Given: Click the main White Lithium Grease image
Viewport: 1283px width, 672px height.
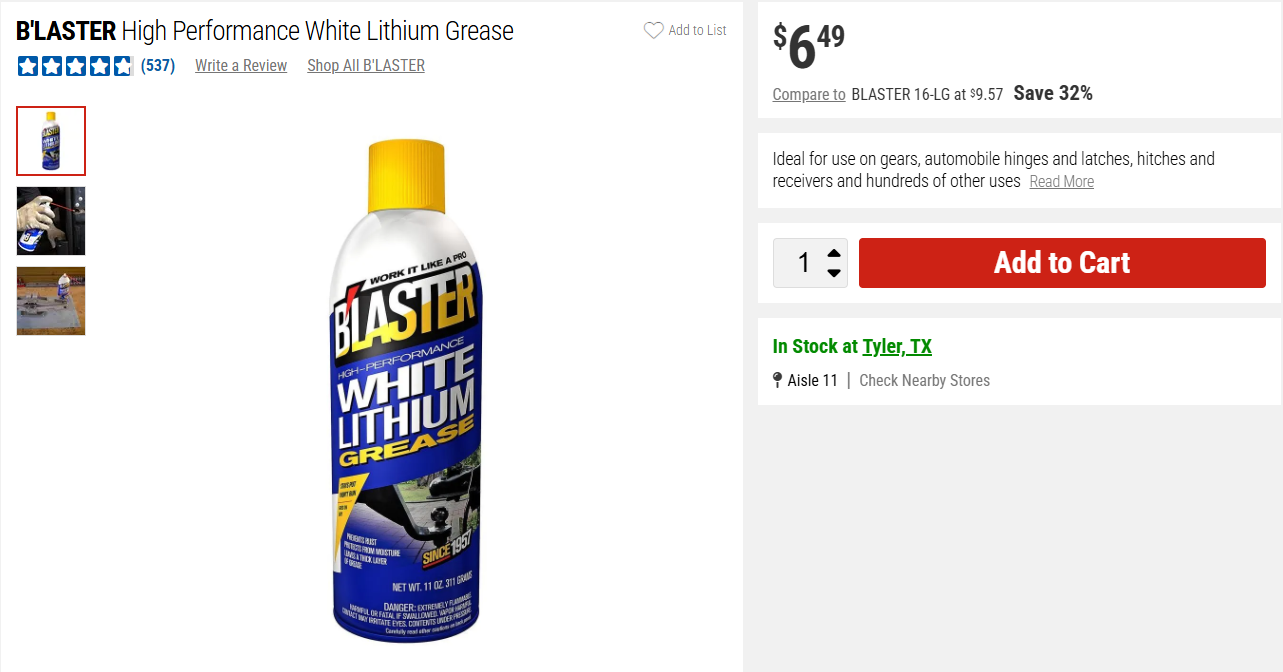Looking at the screenshot, I should [406, 390].
